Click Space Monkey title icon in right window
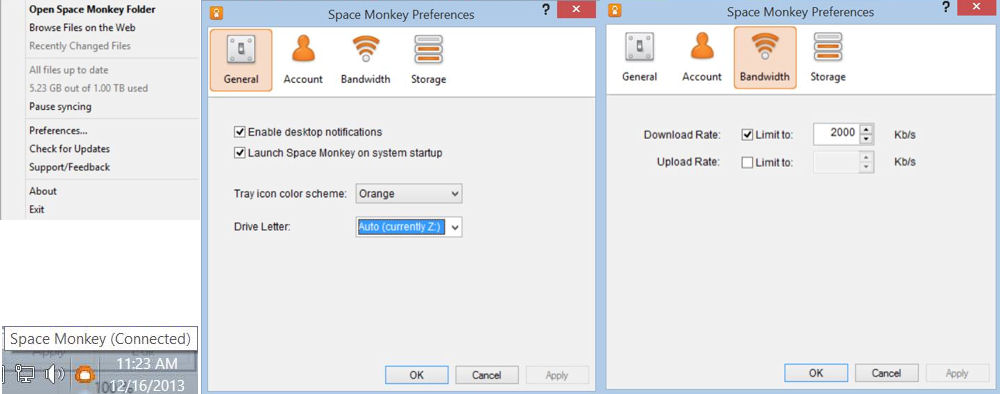 tap(615, 10)
